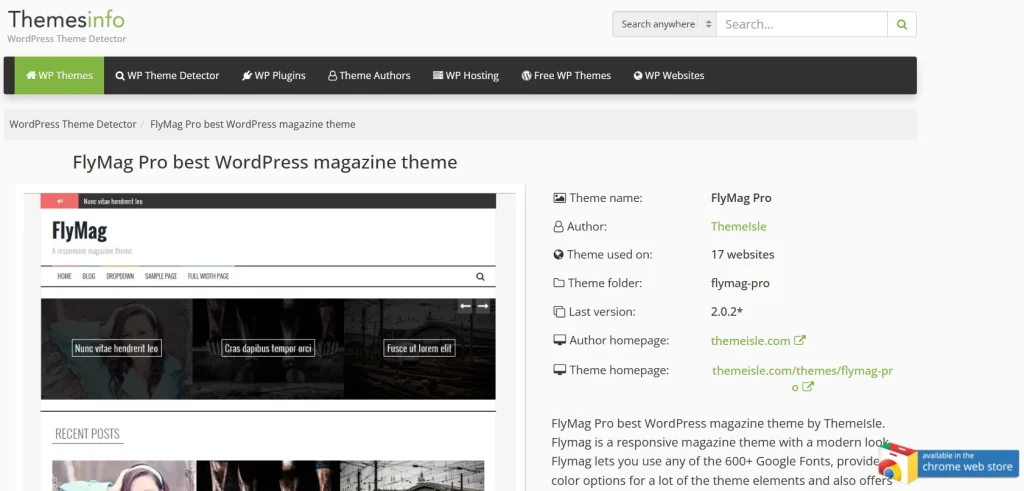Click the Themesinfo logo
This screenshot has width=1024, height=491.
pyautogui.click(x=66, y=20)
